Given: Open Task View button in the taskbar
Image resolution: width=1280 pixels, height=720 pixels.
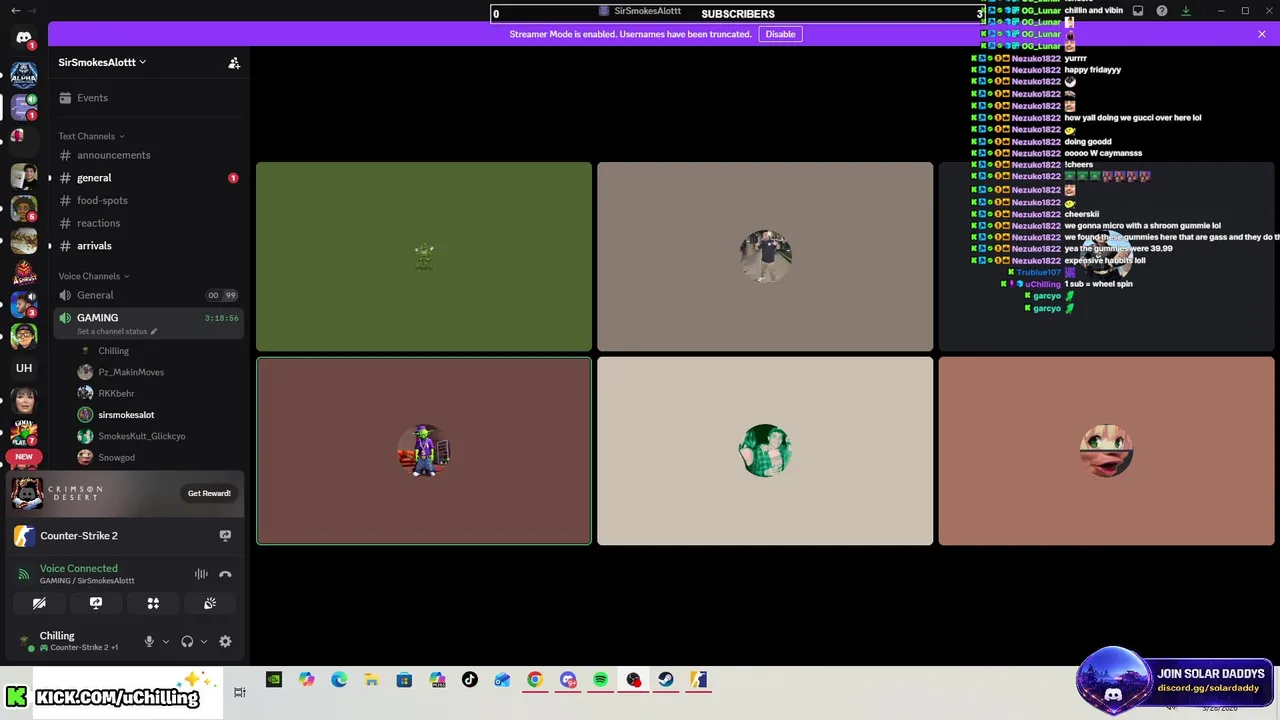Looking at the screenshot, I should (240, 692).
